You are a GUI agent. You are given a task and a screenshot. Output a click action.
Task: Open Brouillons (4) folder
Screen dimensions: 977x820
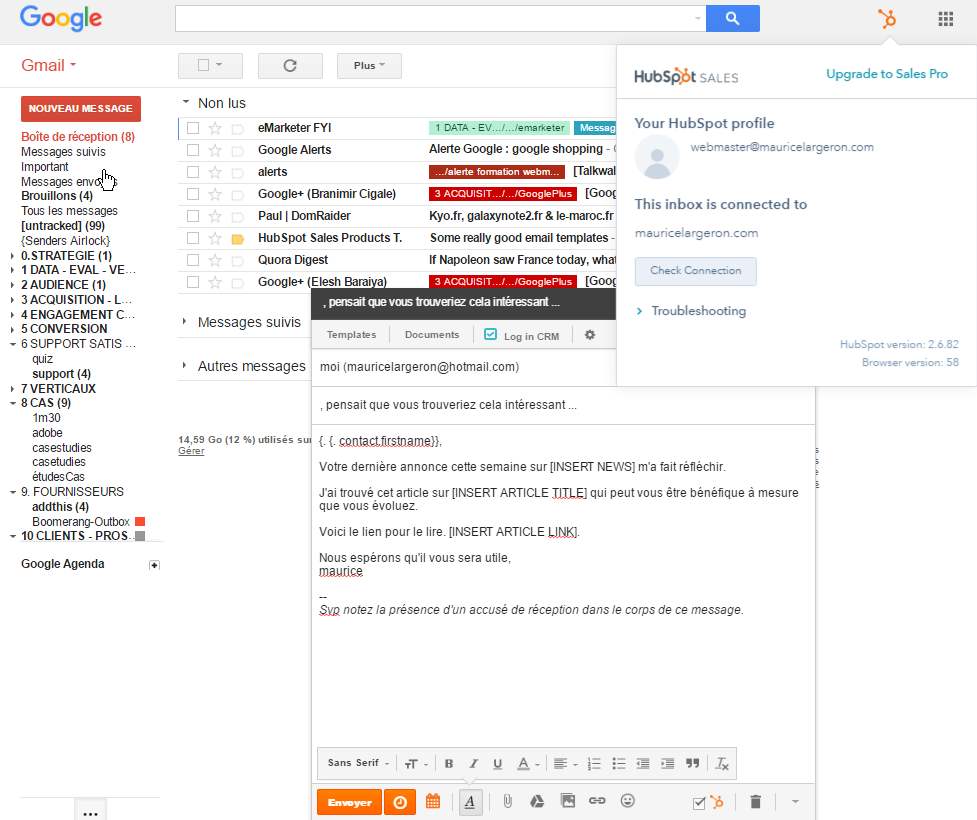point(57,196)
